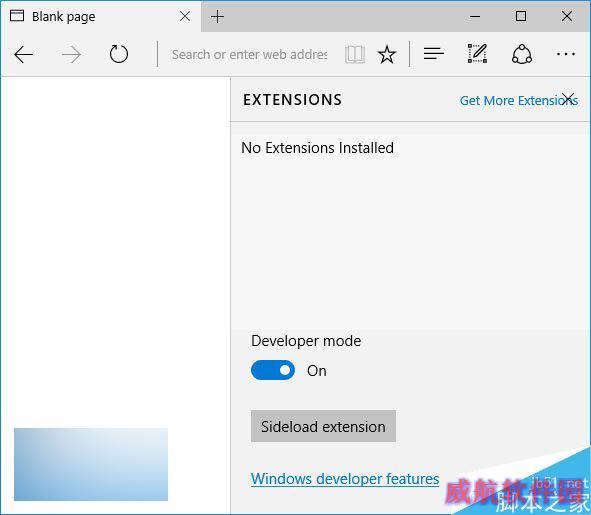Open the Share icon
Viewport: 591px width, 515px height.
click(522, 54)
